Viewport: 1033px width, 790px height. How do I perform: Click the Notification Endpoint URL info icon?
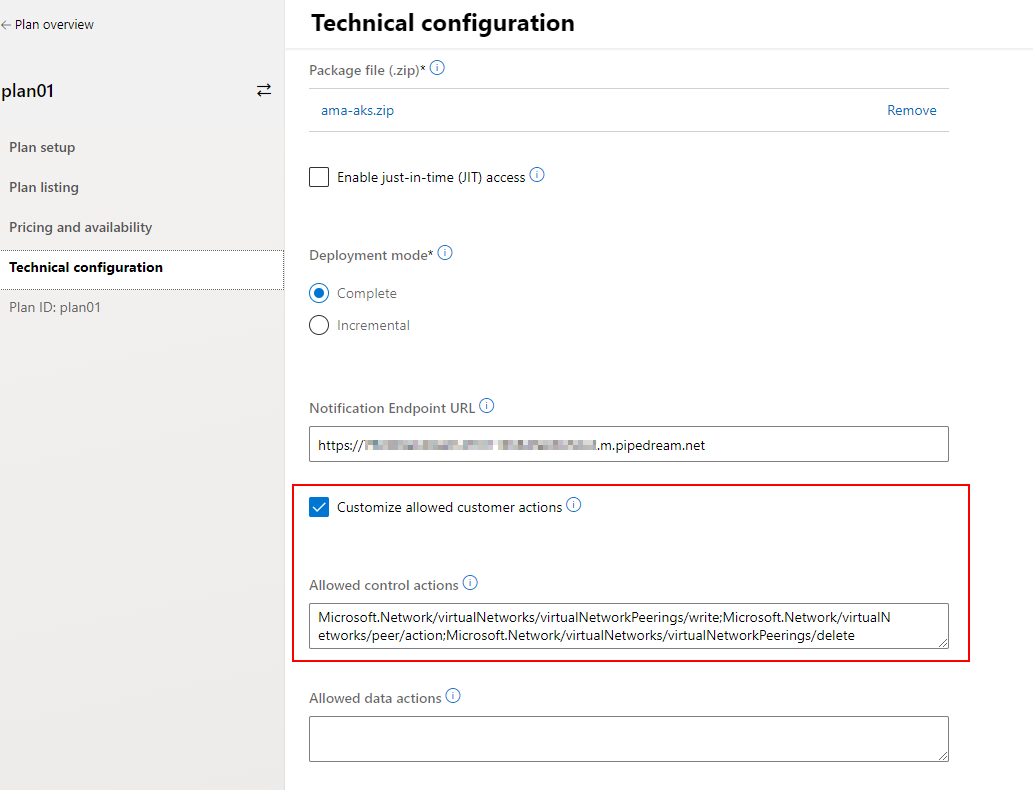487,406
